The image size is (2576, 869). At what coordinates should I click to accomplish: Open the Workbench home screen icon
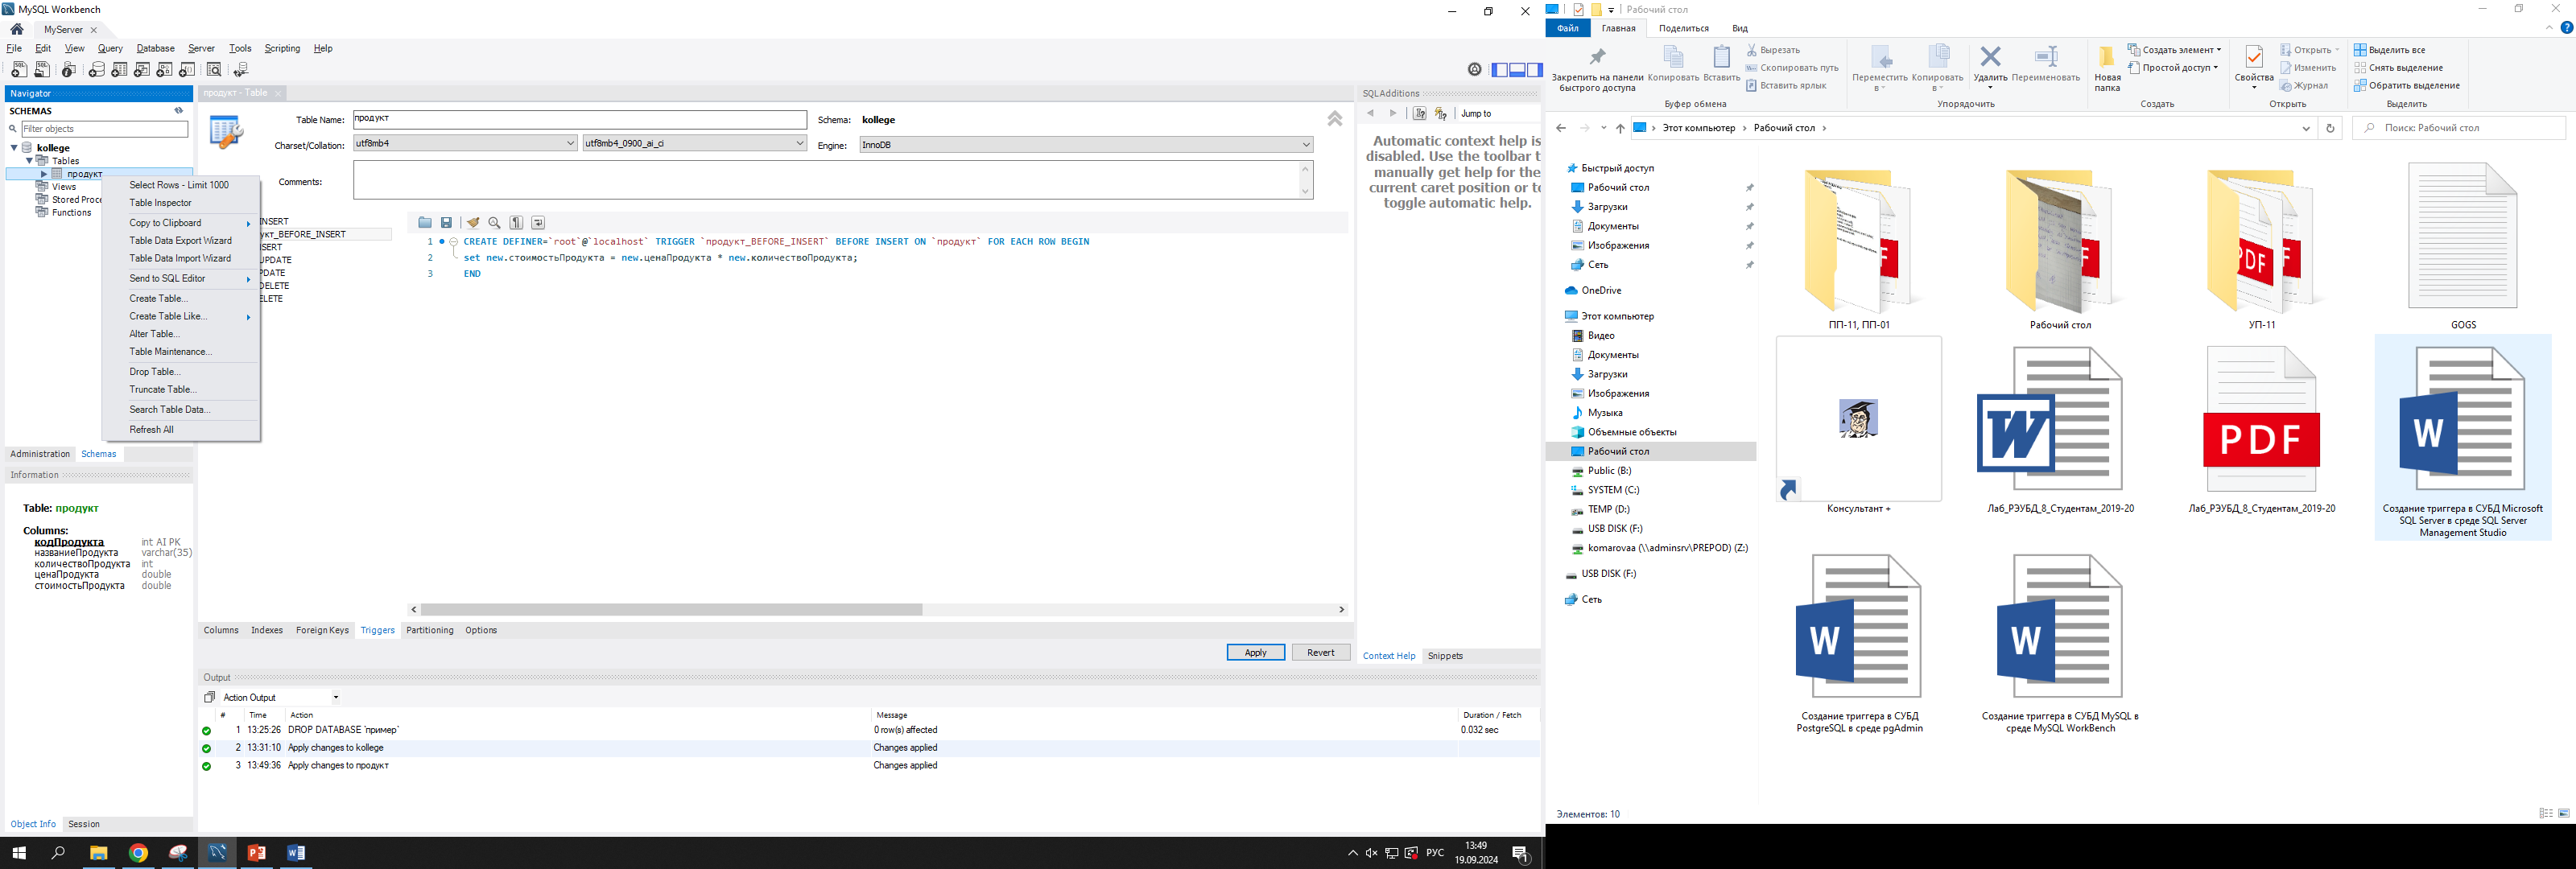[x=17, y=29]
